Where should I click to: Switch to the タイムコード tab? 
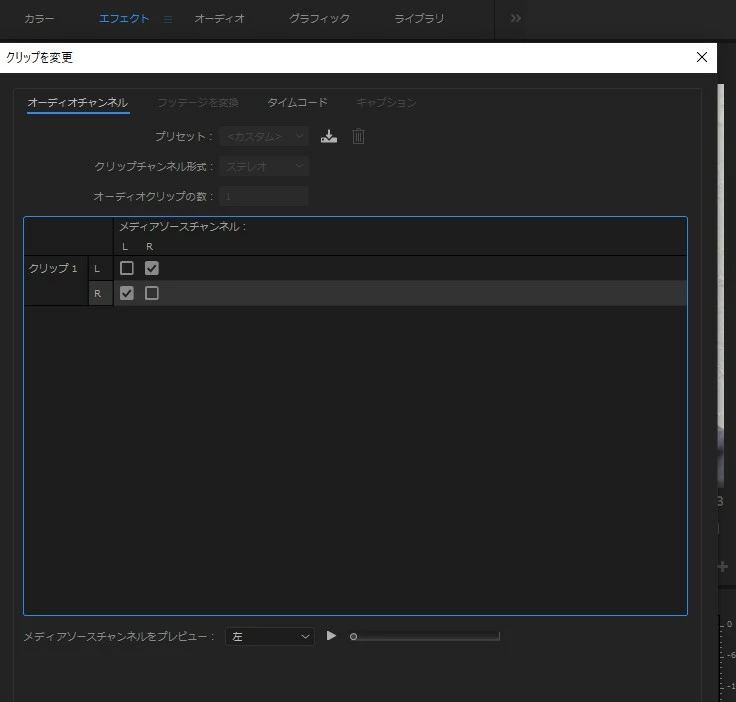click(x=297, y=102)
